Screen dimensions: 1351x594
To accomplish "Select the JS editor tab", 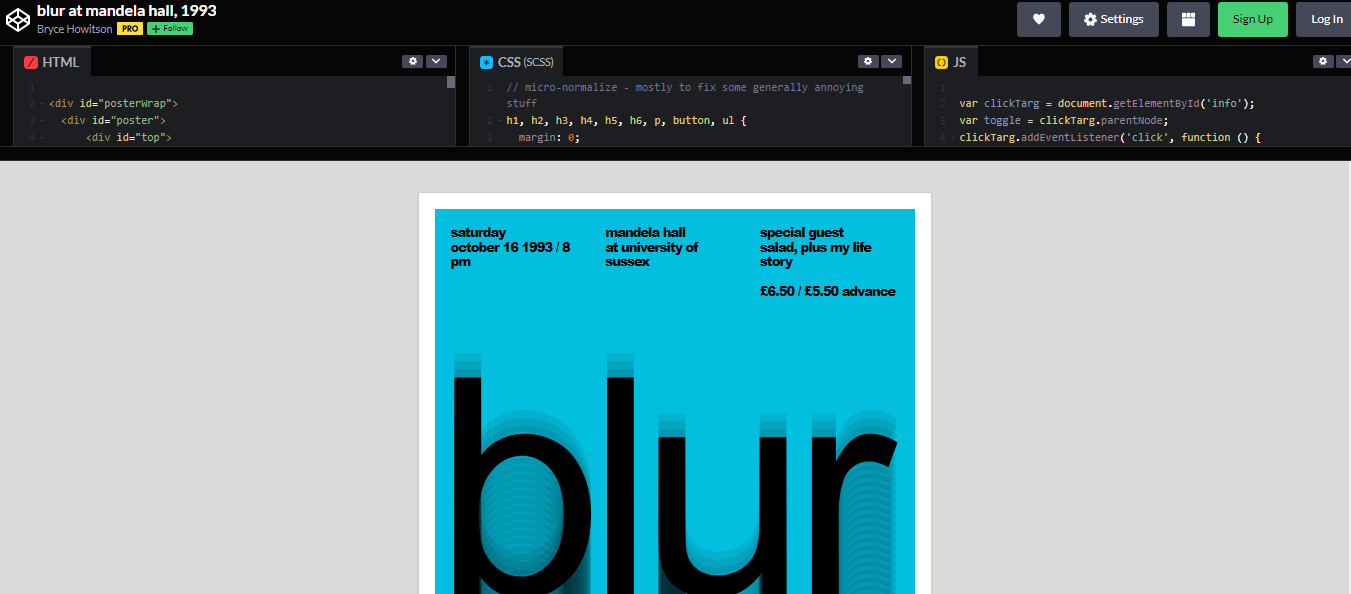I will [x=951, y=62].
